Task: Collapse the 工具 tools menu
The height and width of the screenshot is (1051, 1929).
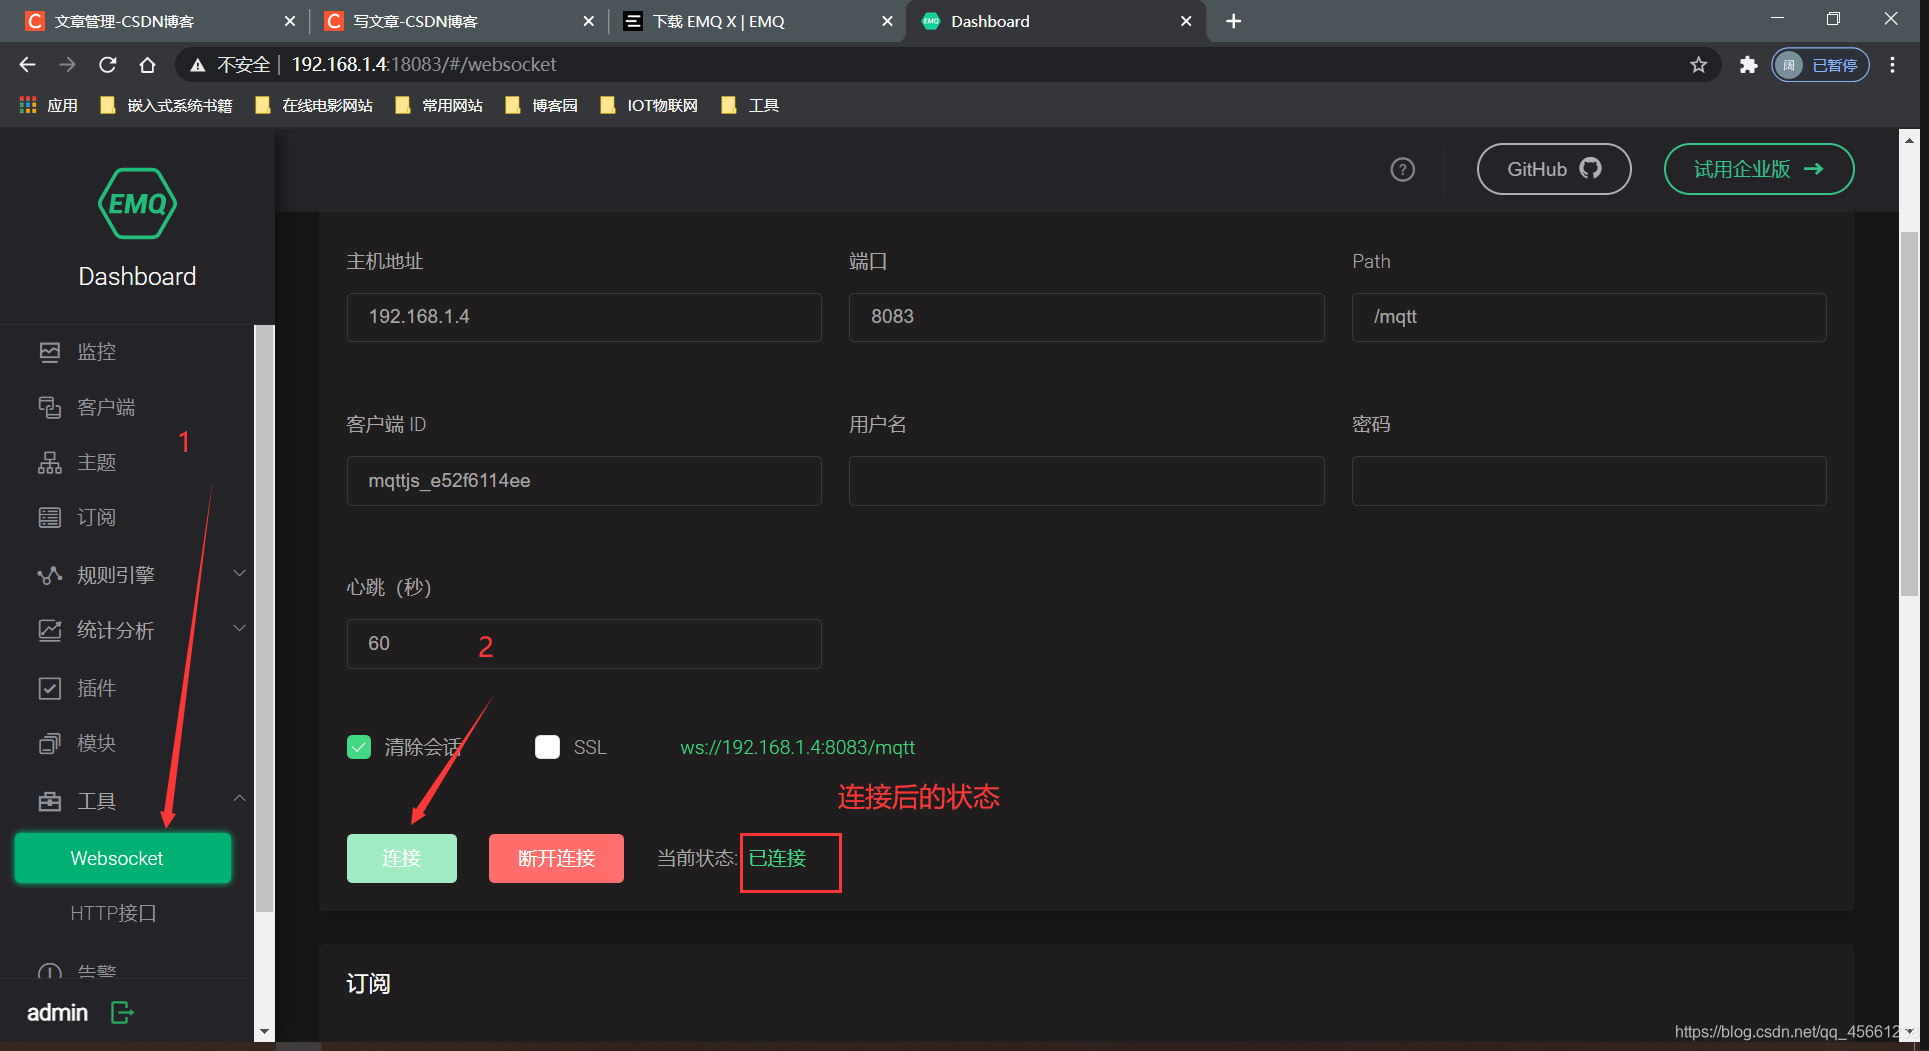Action: (x=97, y=801)
